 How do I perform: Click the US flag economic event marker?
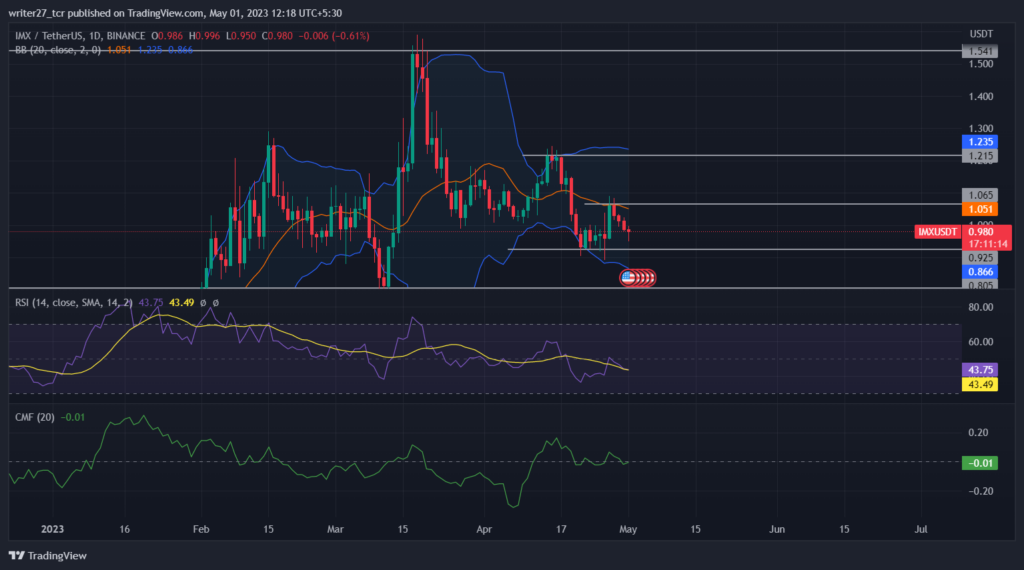tap(628, 278)
